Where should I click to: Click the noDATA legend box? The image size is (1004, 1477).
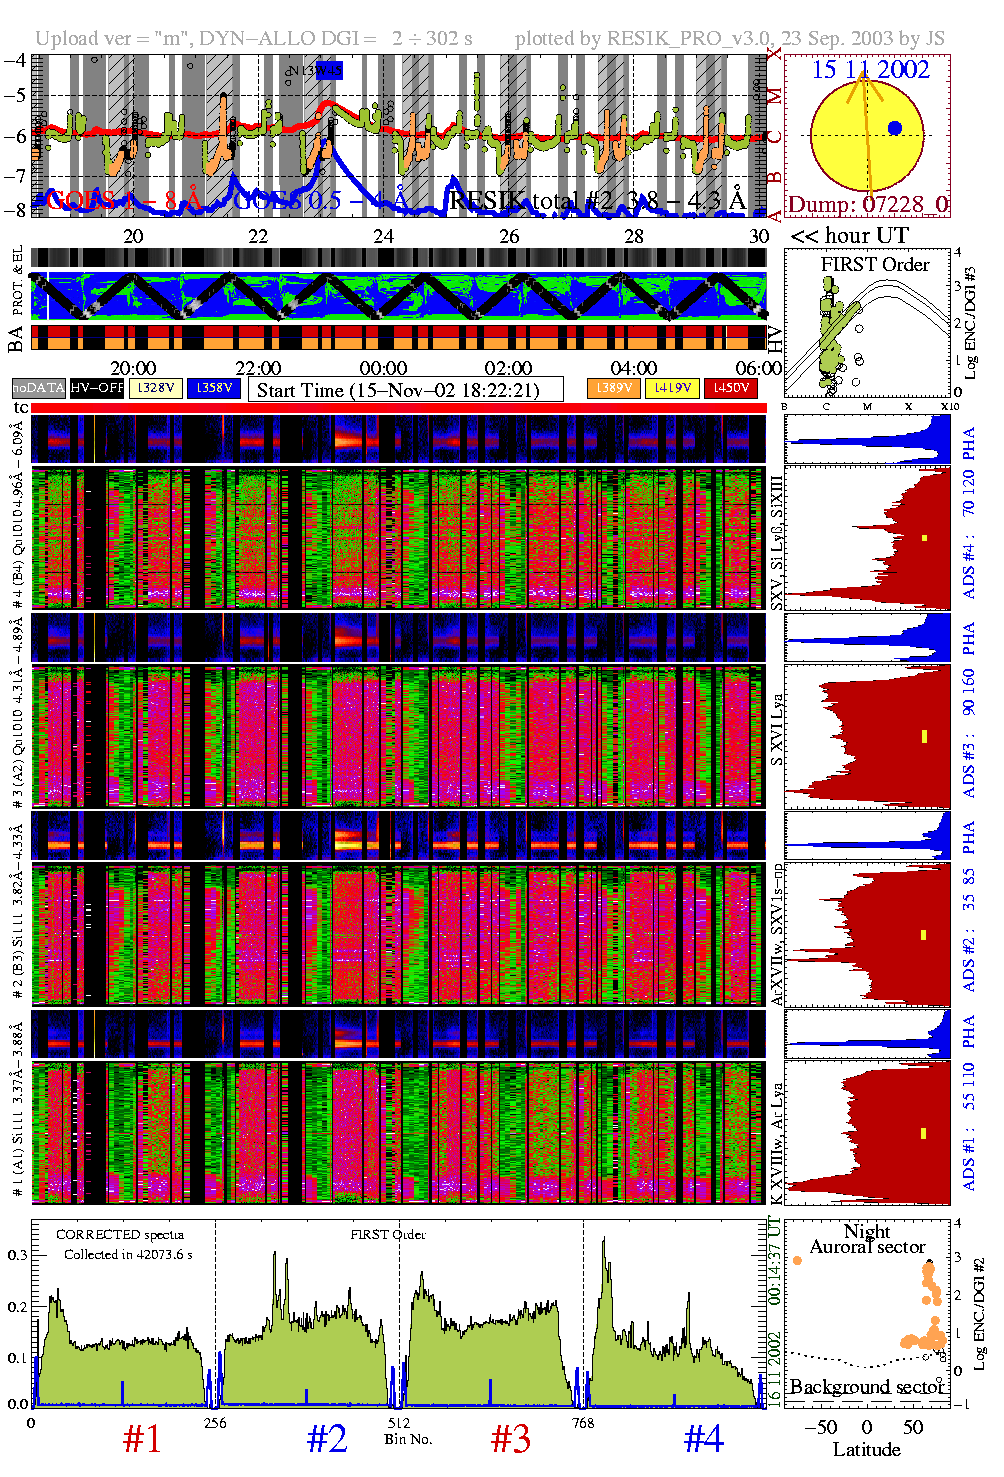pos(39,388)
